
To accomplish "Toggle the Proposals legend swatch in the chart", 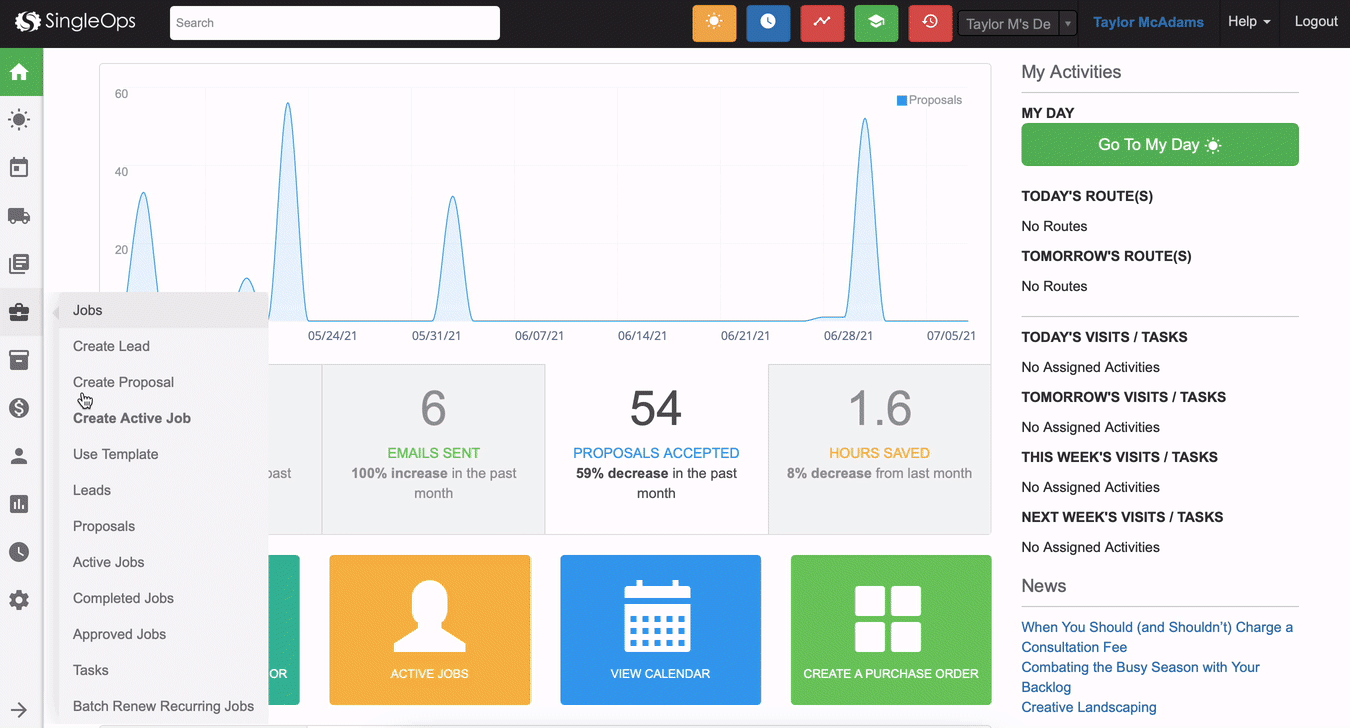I will (x=902, y=100).
